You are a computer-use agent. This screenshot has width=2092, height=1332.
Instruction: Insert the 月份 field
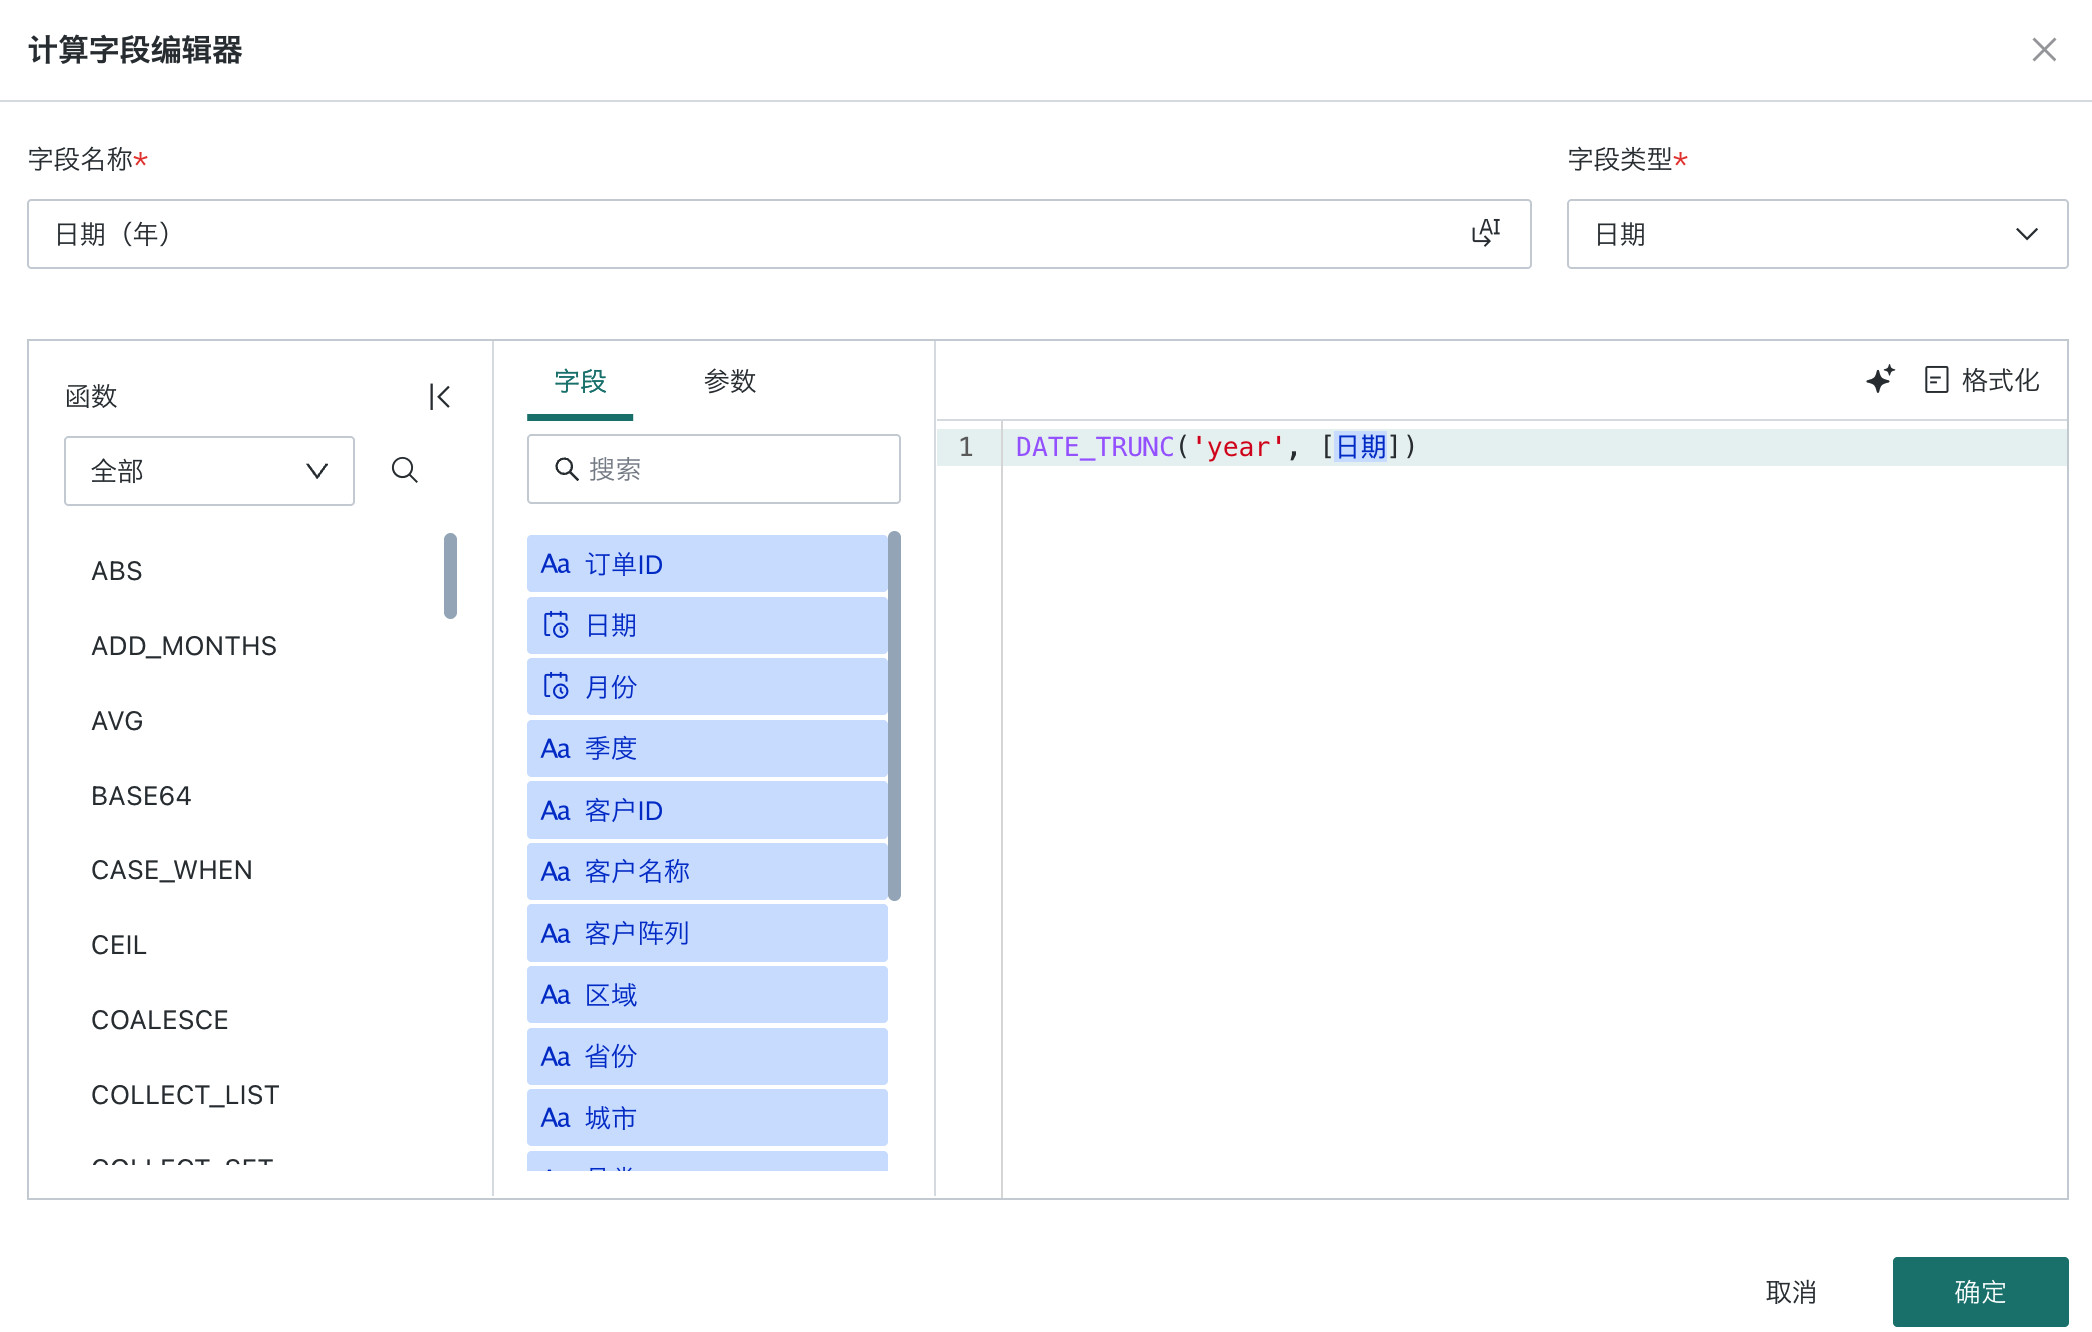[x=707, y=687]
